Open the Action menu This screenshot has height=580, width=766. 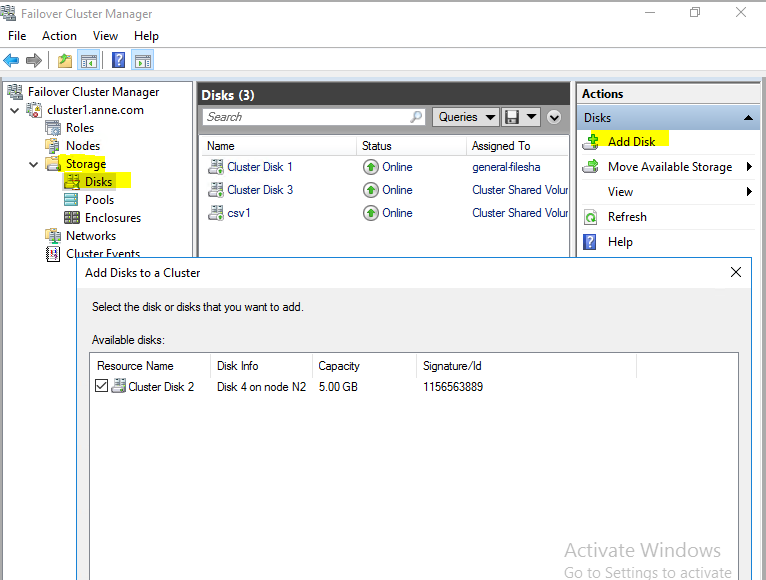click(59, 36)
